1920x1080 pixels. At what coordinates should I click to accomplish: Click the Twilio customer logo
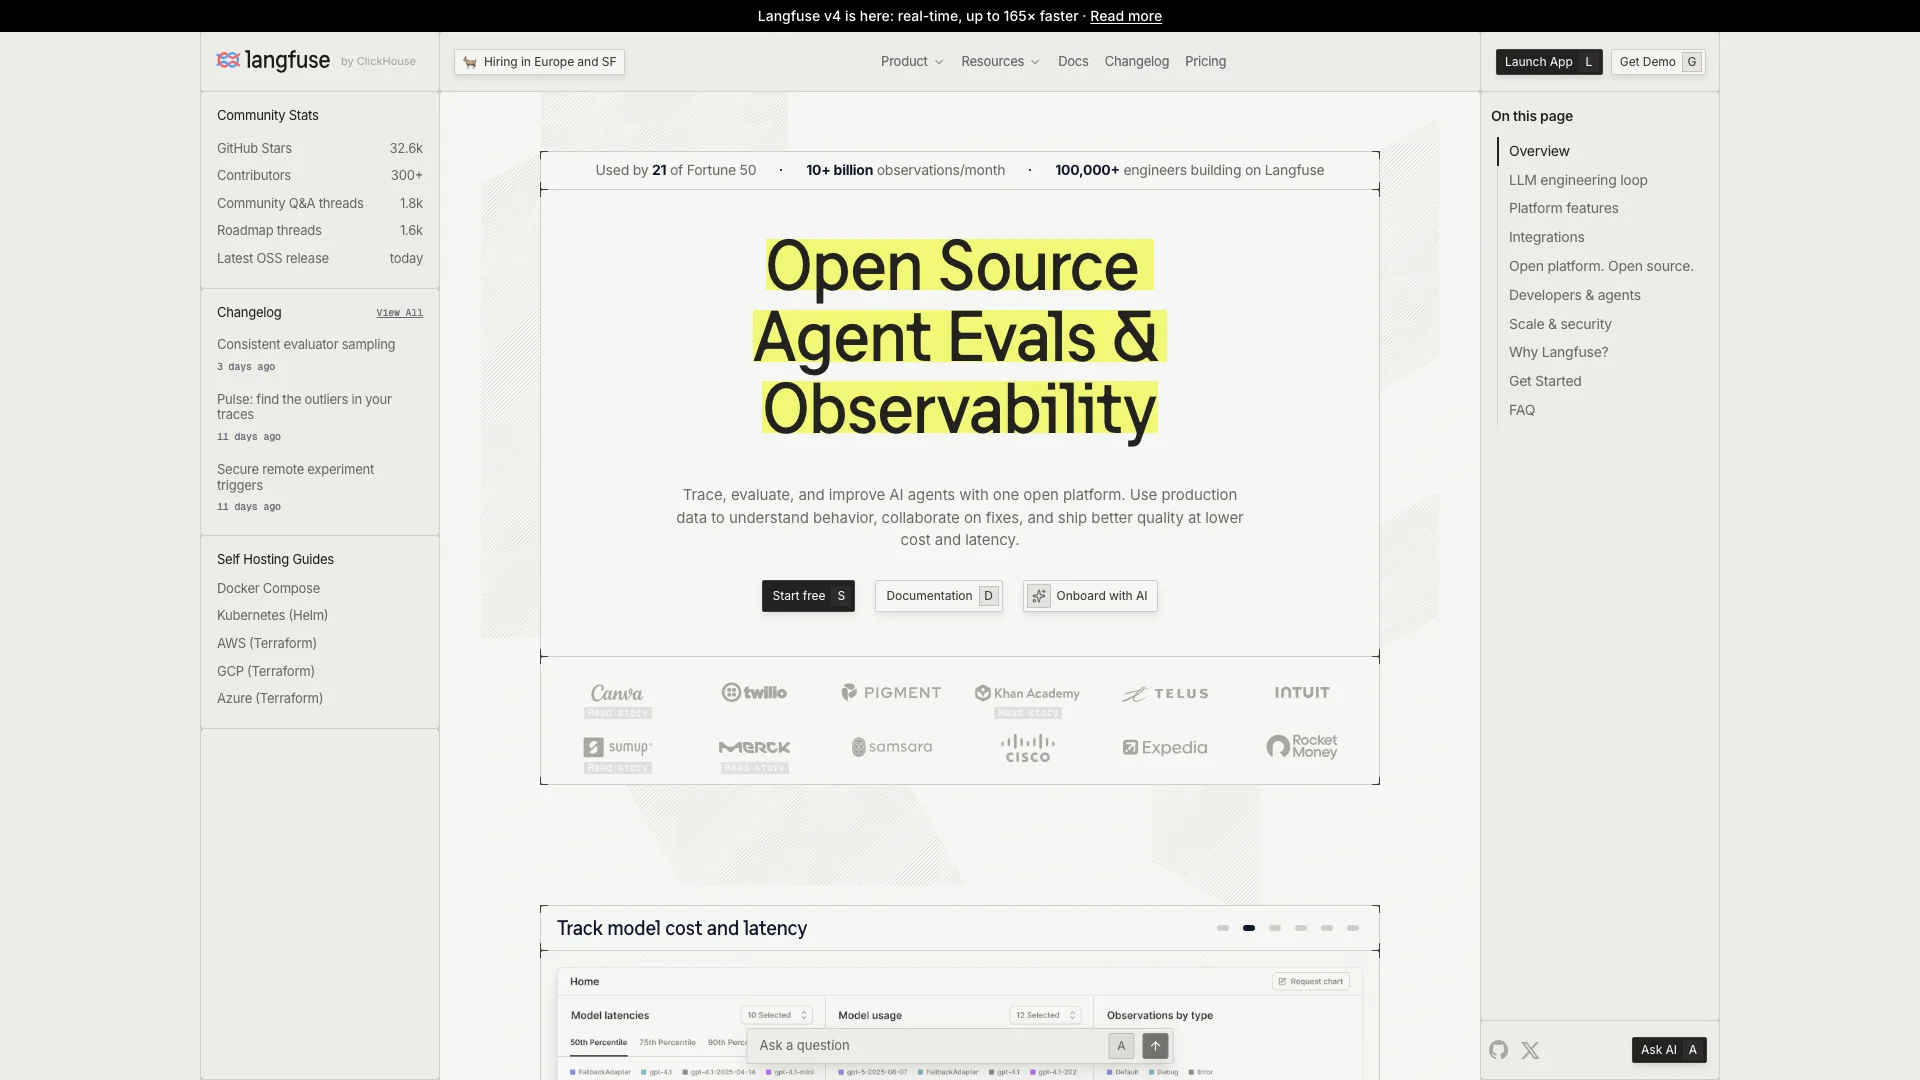click(x=754, y=692)
